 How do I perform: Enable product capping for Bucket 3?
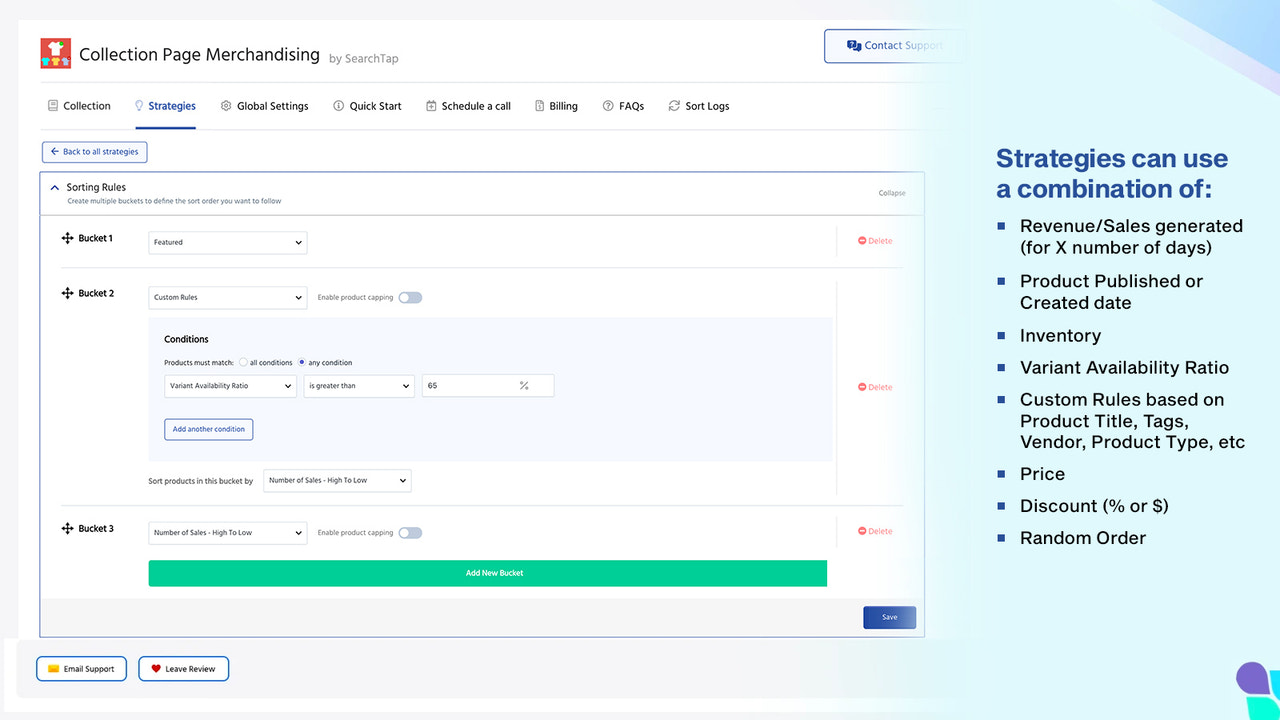pos(410,532)
